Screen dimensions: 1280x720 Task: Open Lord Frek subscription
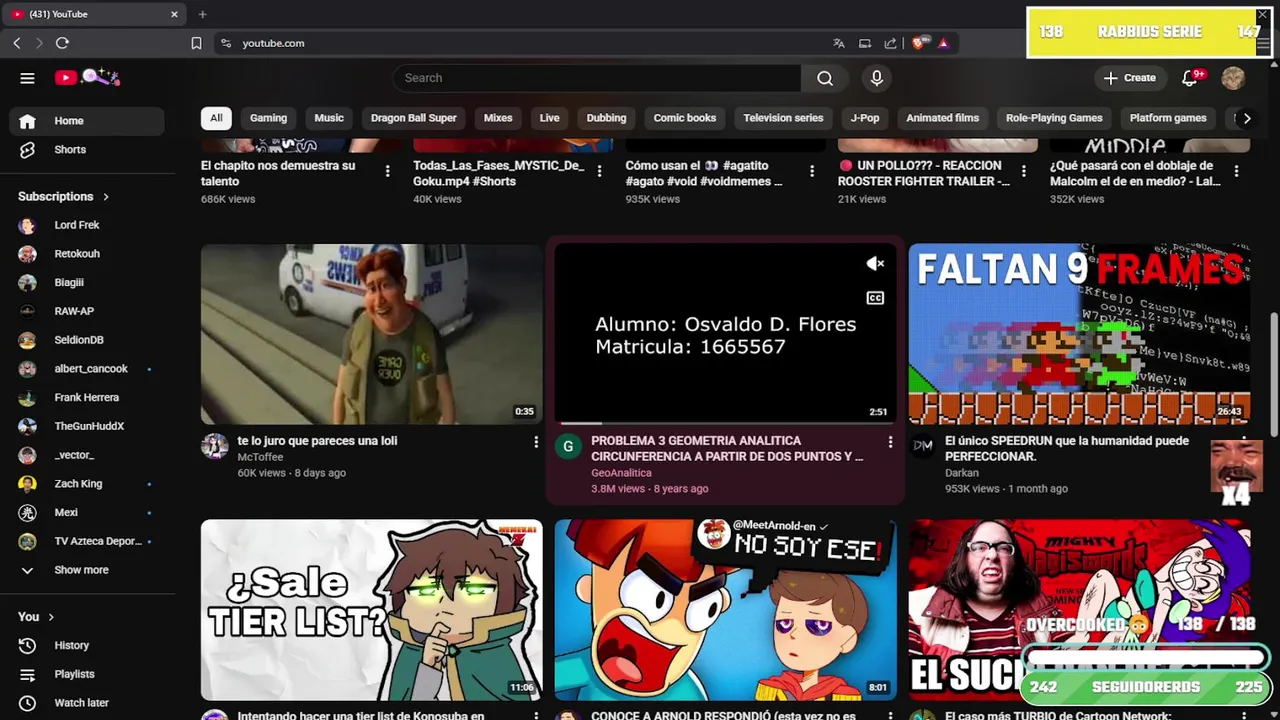coord(85,226)
